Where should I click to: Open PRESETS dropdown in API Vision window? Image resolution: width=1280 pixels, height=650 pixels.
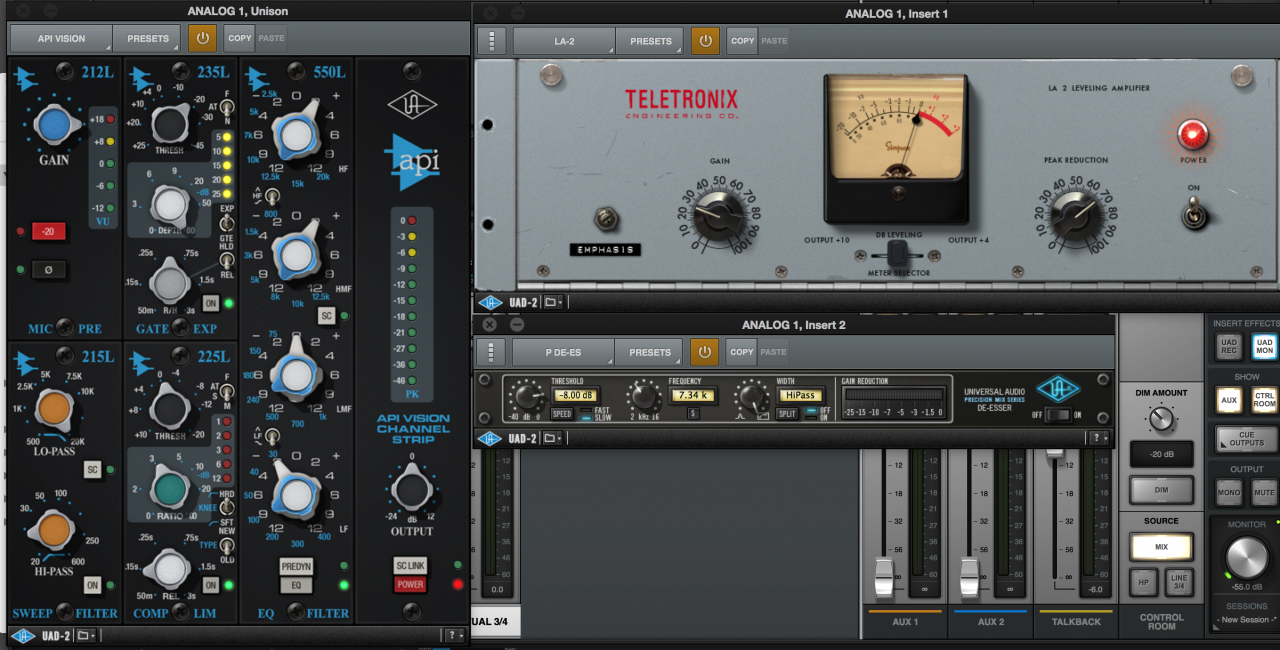click(148, 39)
